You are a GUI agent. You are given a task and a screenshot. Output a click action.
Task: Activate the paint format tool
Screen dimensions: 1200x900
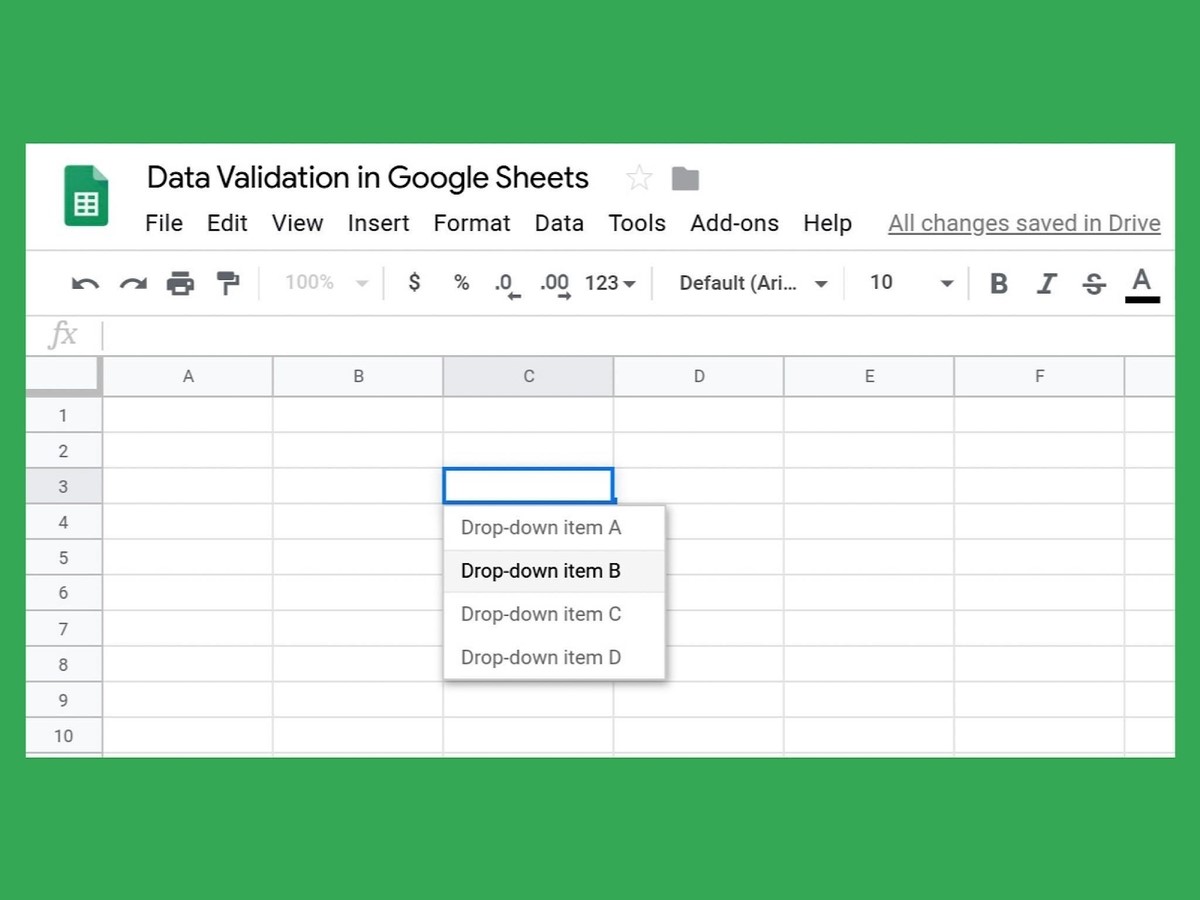[x=228, y=283]
